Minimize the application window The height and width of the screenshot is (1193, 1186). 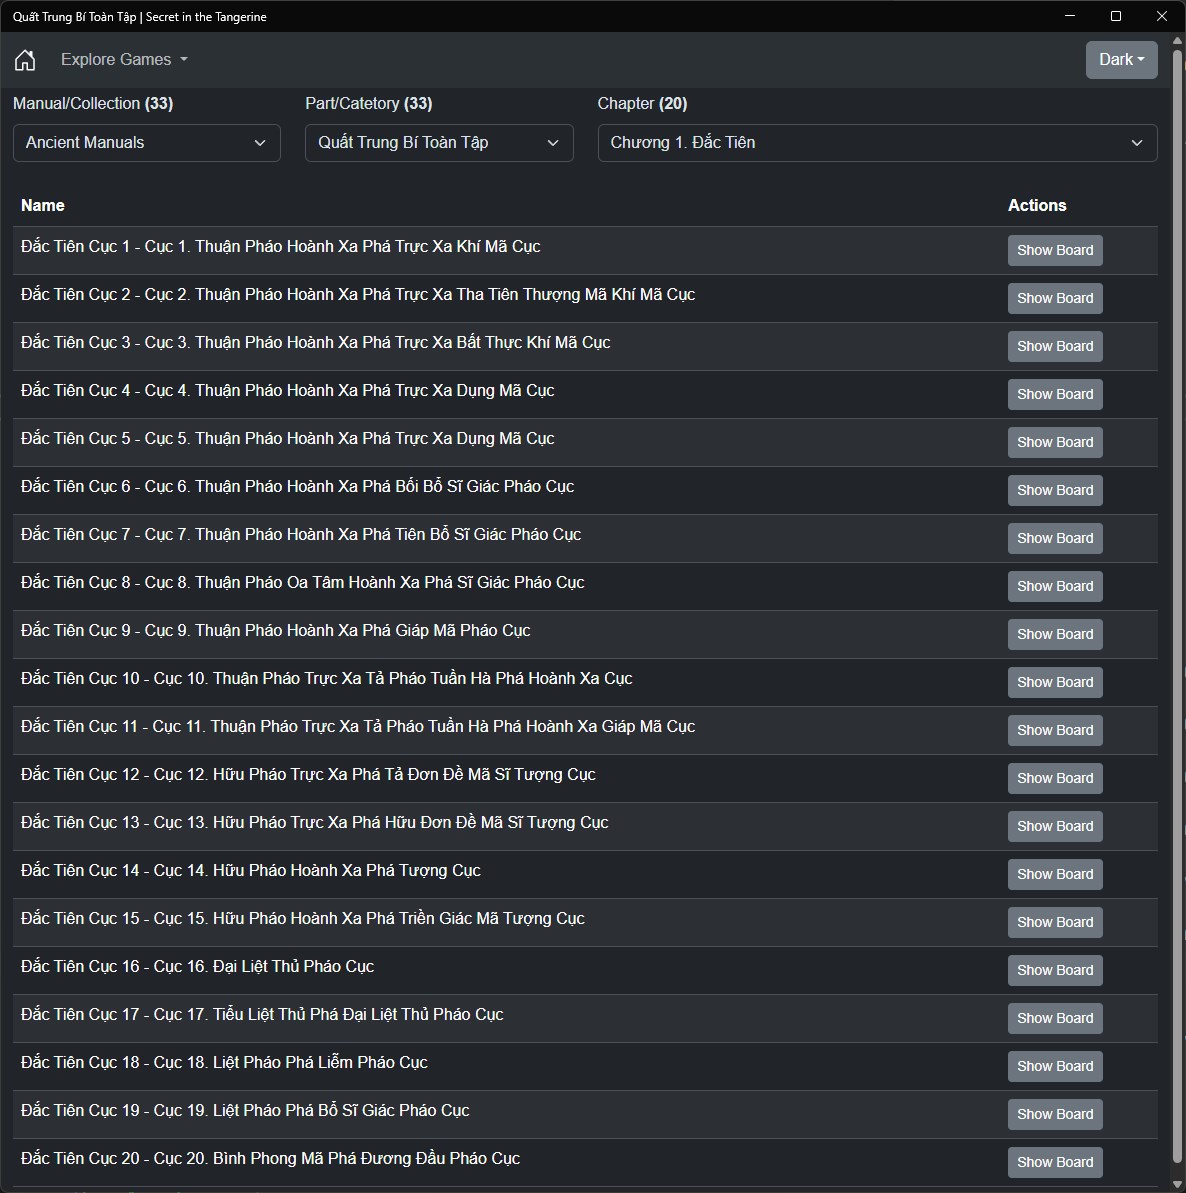[x=1070, y=16]
